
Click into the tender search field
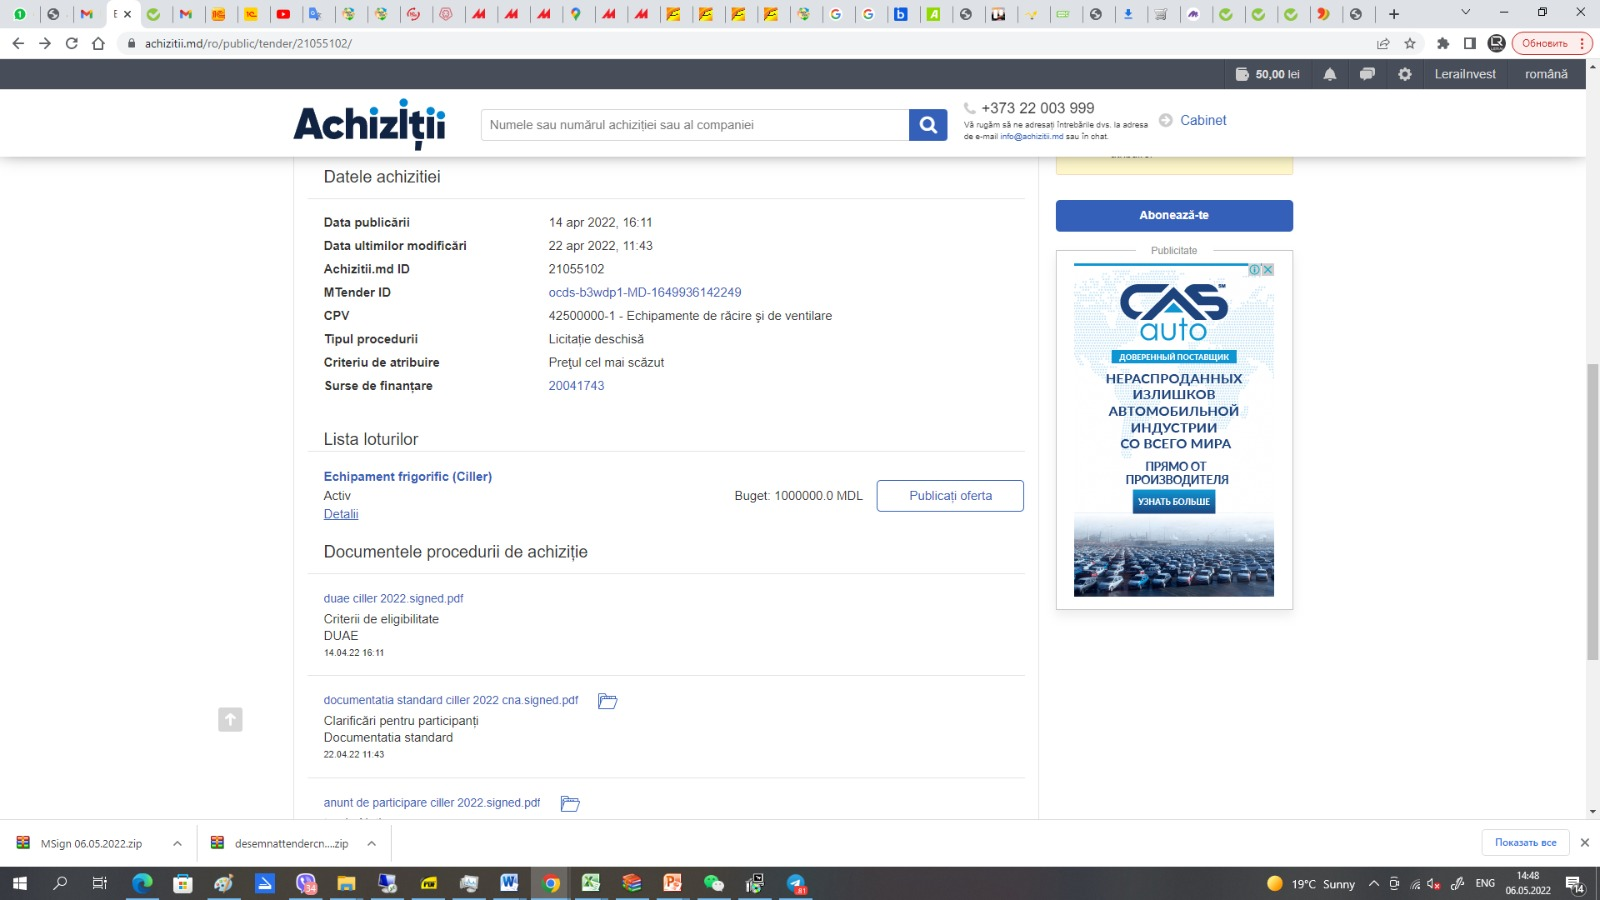click(694, 125)
